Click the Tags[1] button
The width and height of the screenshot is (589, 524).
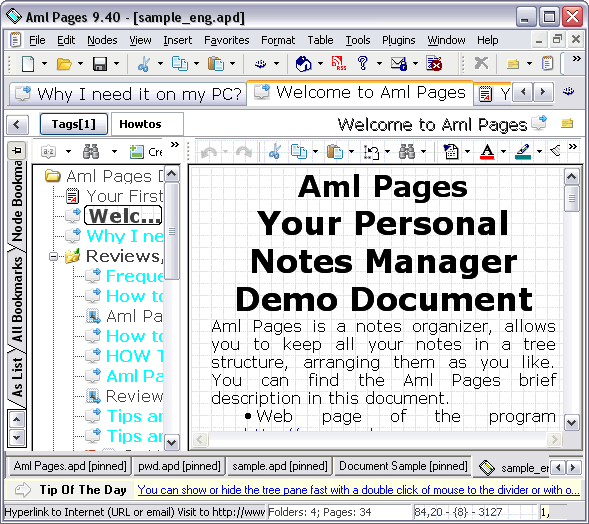click(74, 124)
